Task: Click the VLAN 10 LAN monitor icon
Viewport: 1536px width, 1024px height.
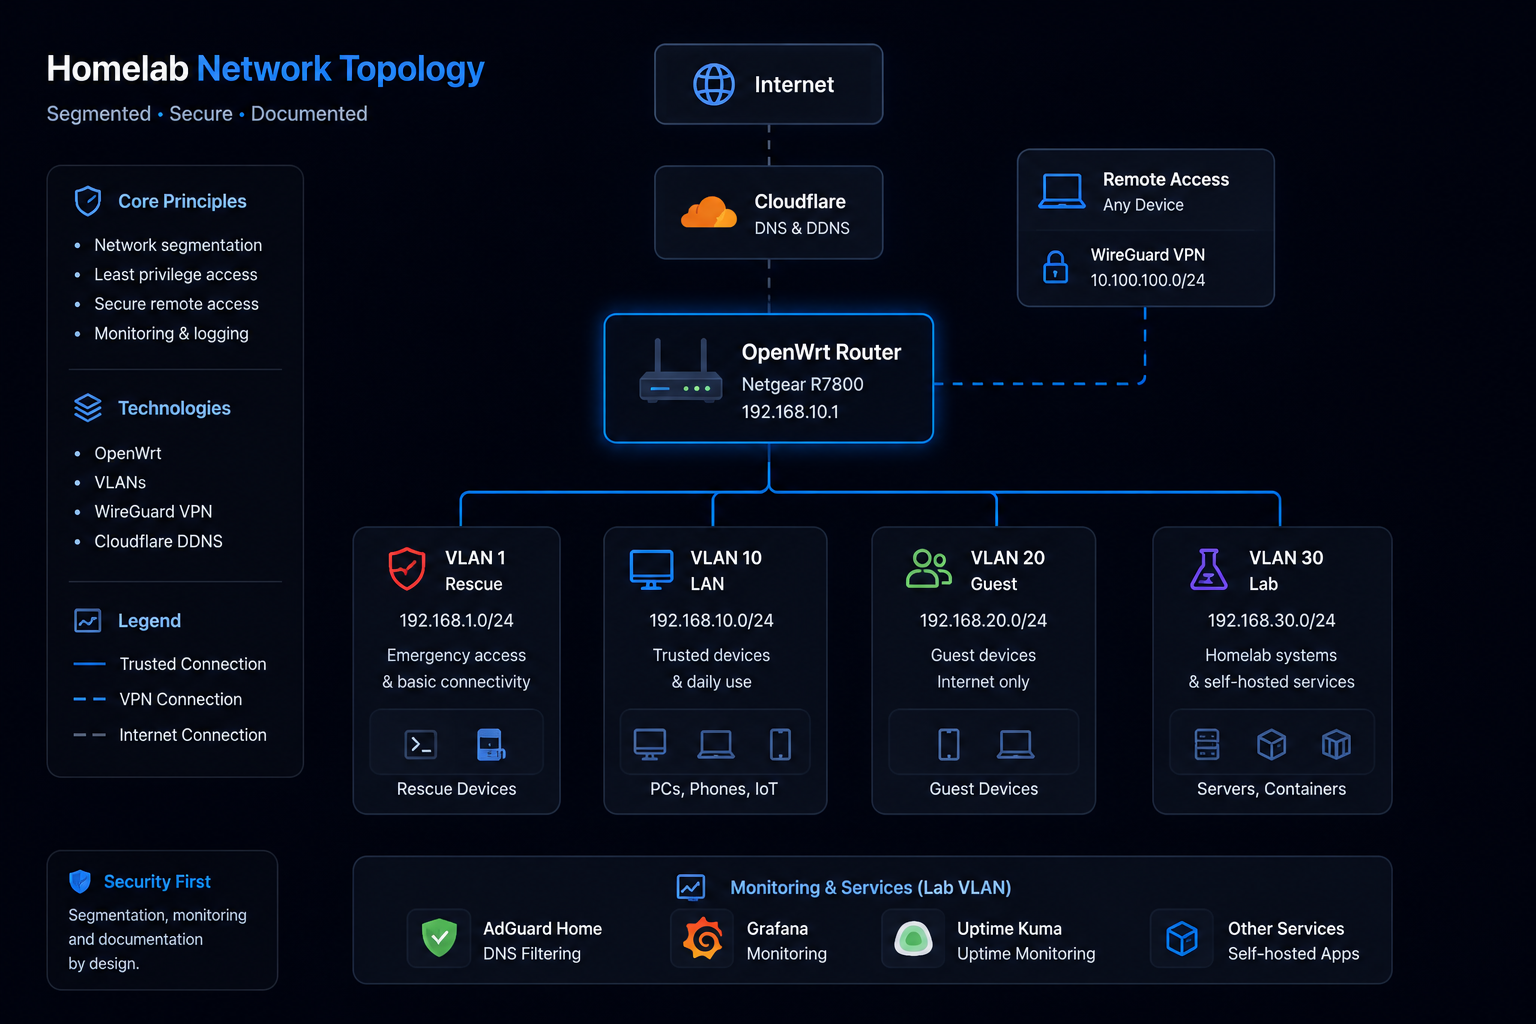Action: pos(651,570)
